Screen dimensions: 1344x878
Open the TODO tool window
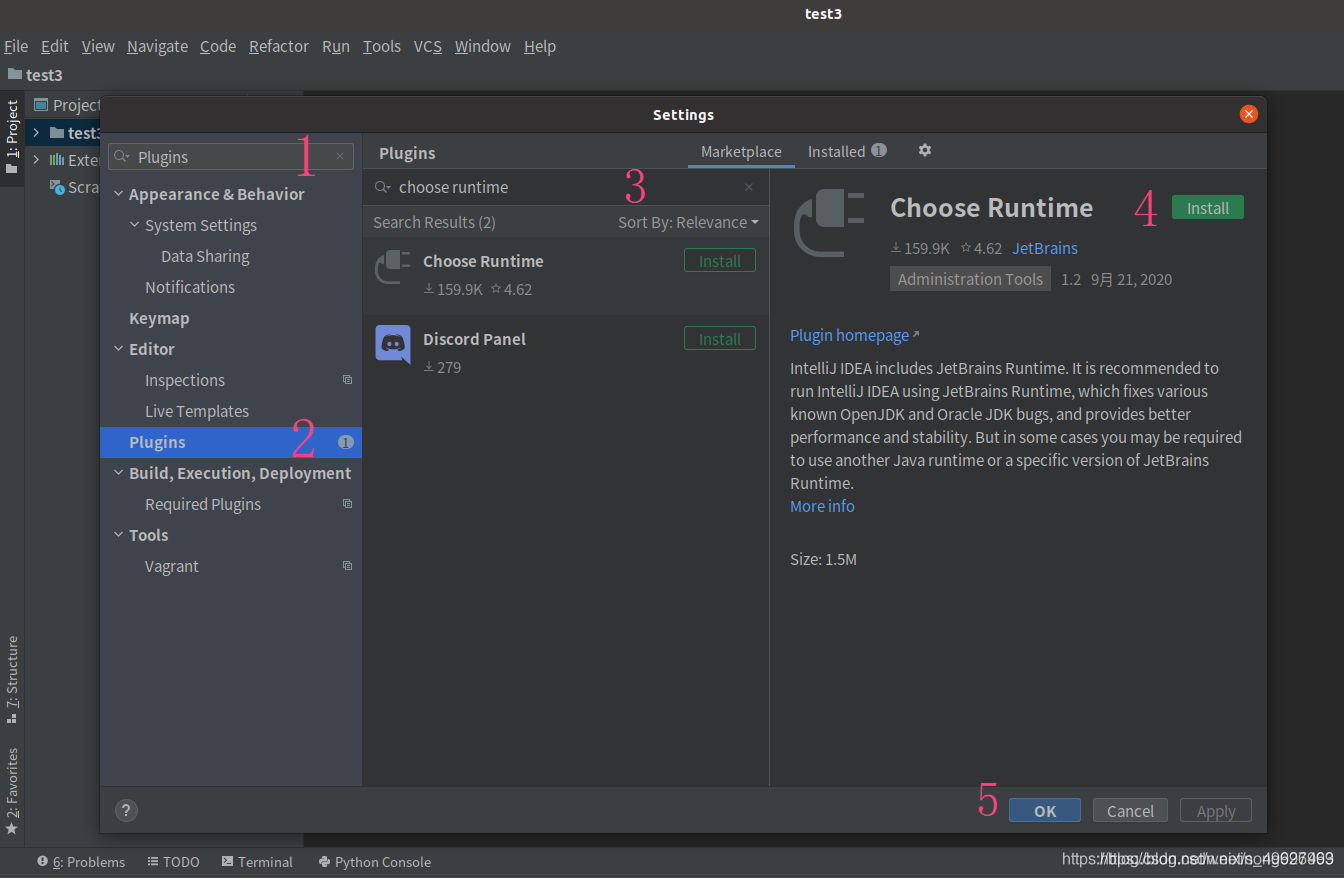pyautogui.click(x=173, y=862)
